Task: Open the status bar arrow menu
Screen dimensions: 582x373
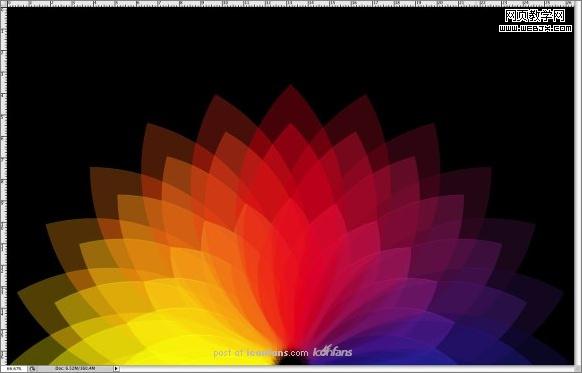Action: [116, 369]
